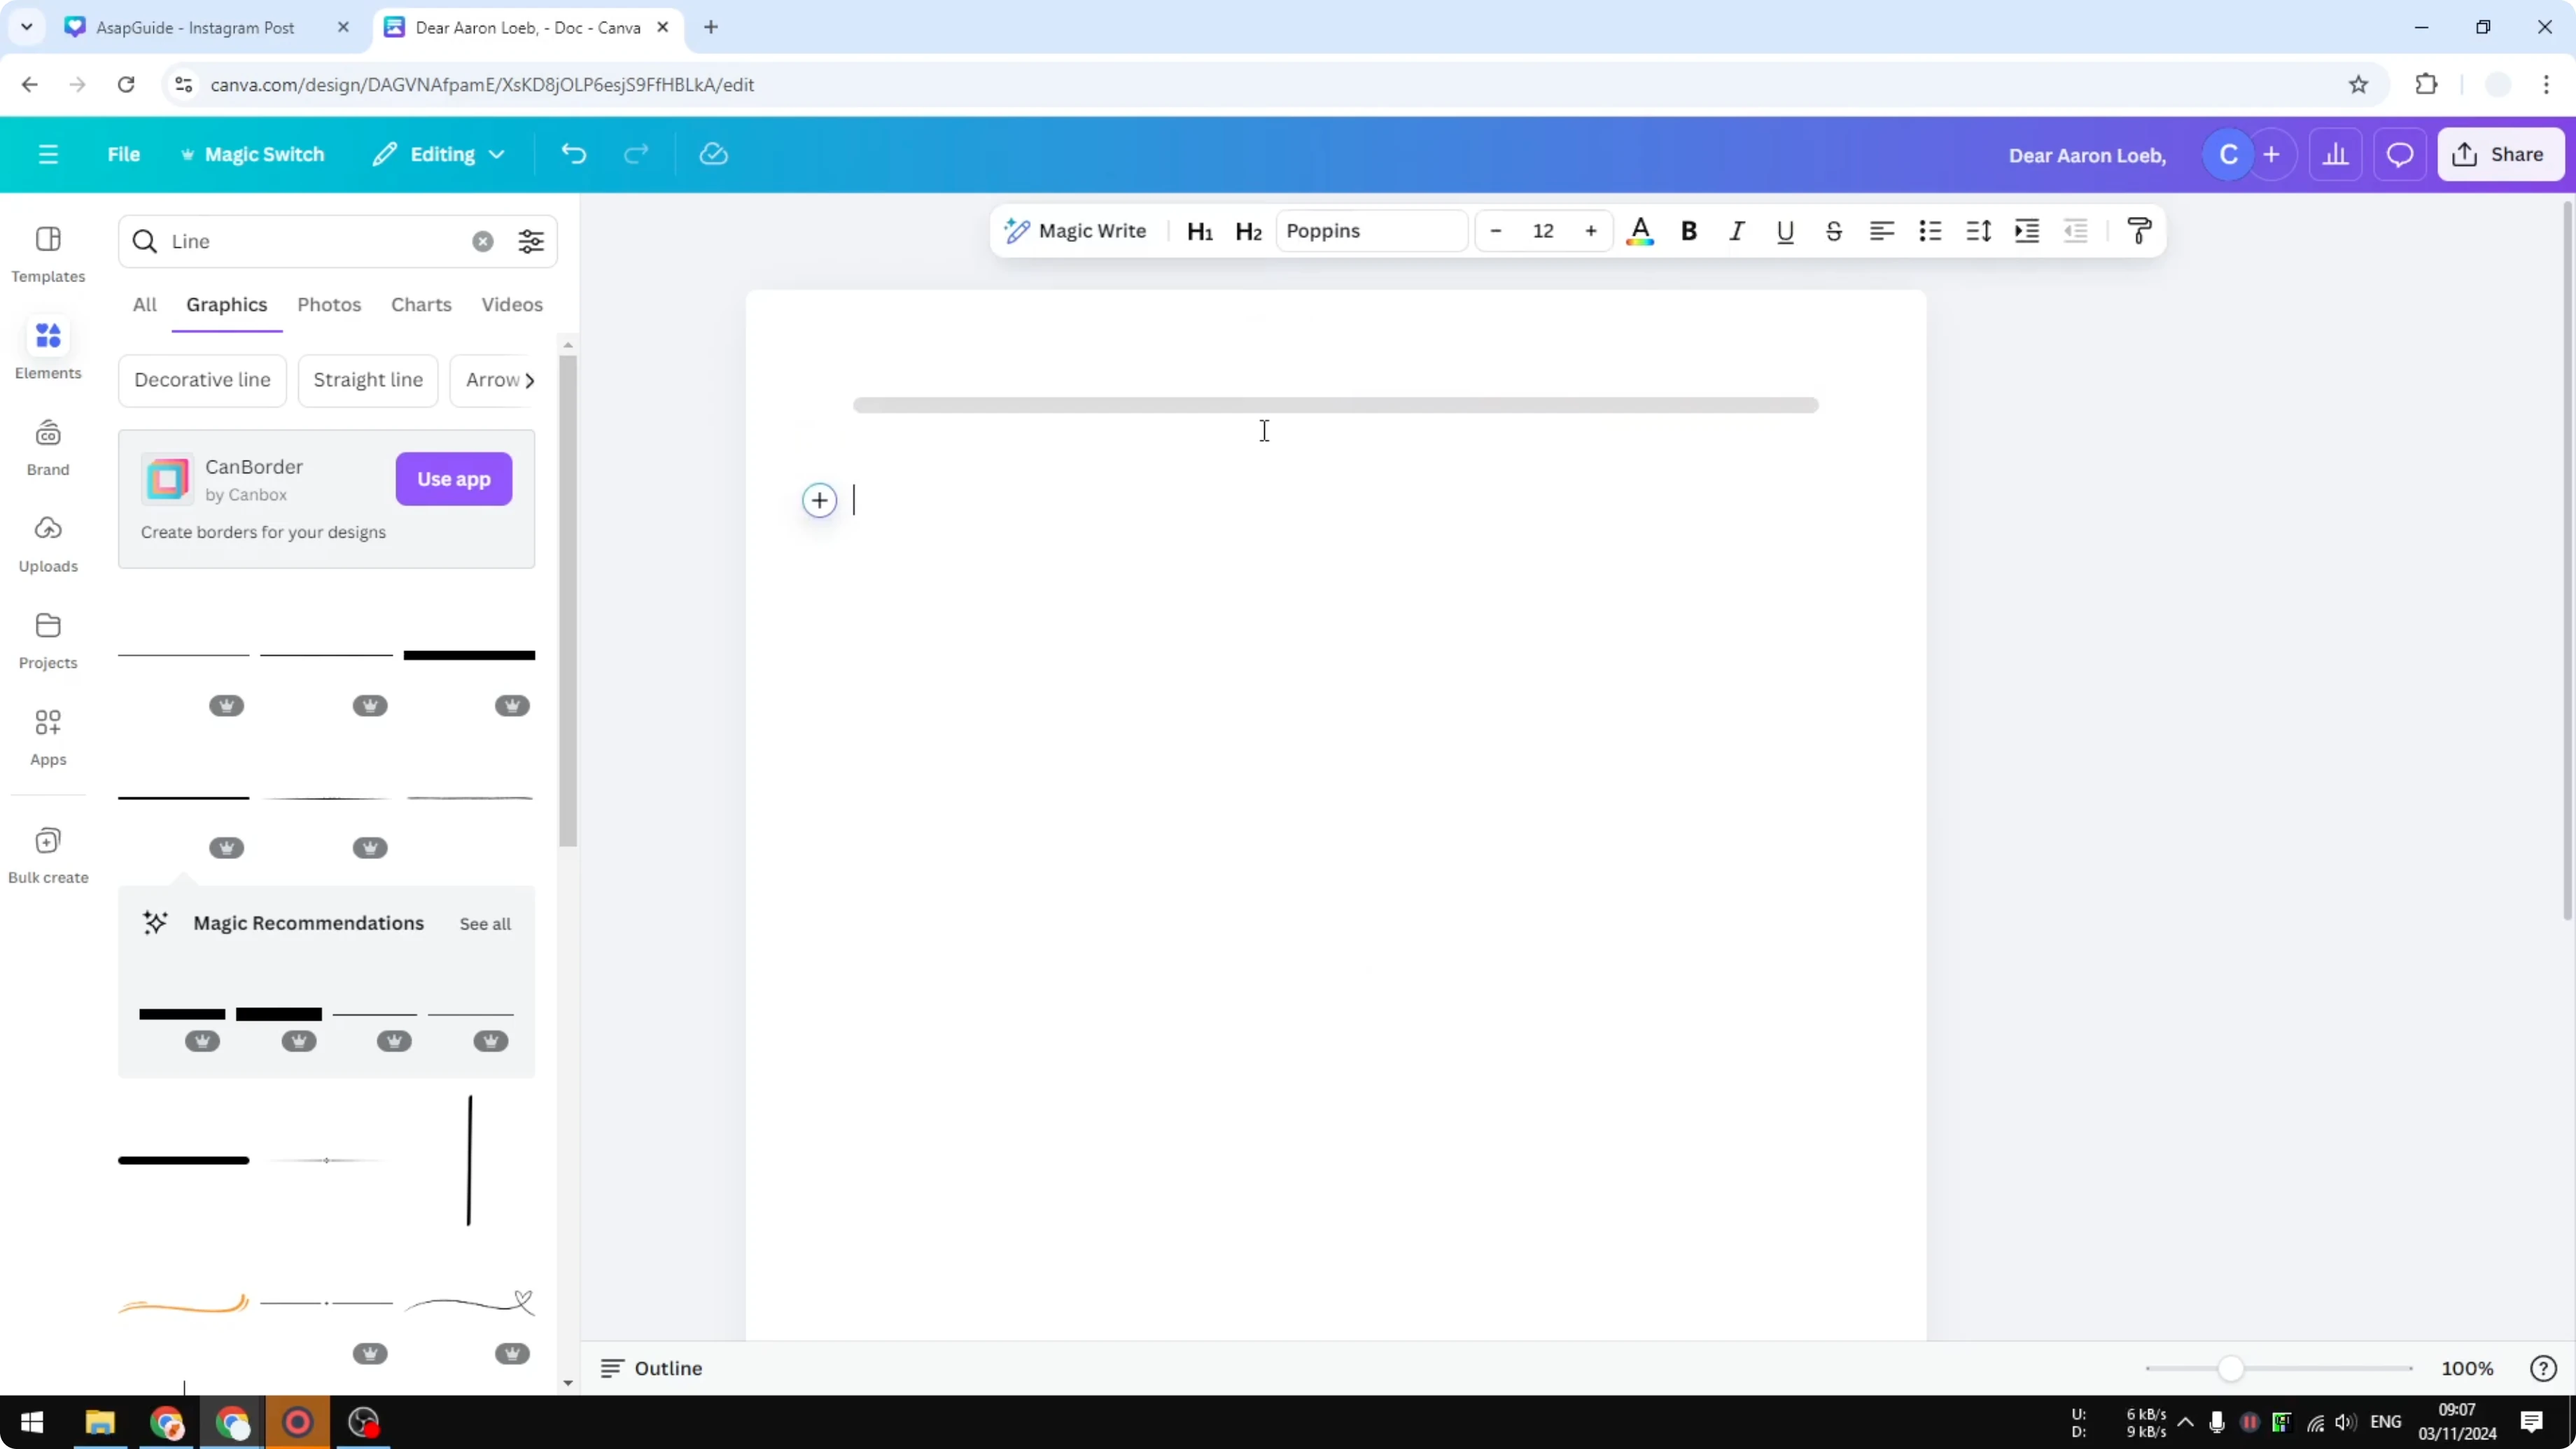Open the Uploads panel
Screen dimensions: 2576x1449
48,542
